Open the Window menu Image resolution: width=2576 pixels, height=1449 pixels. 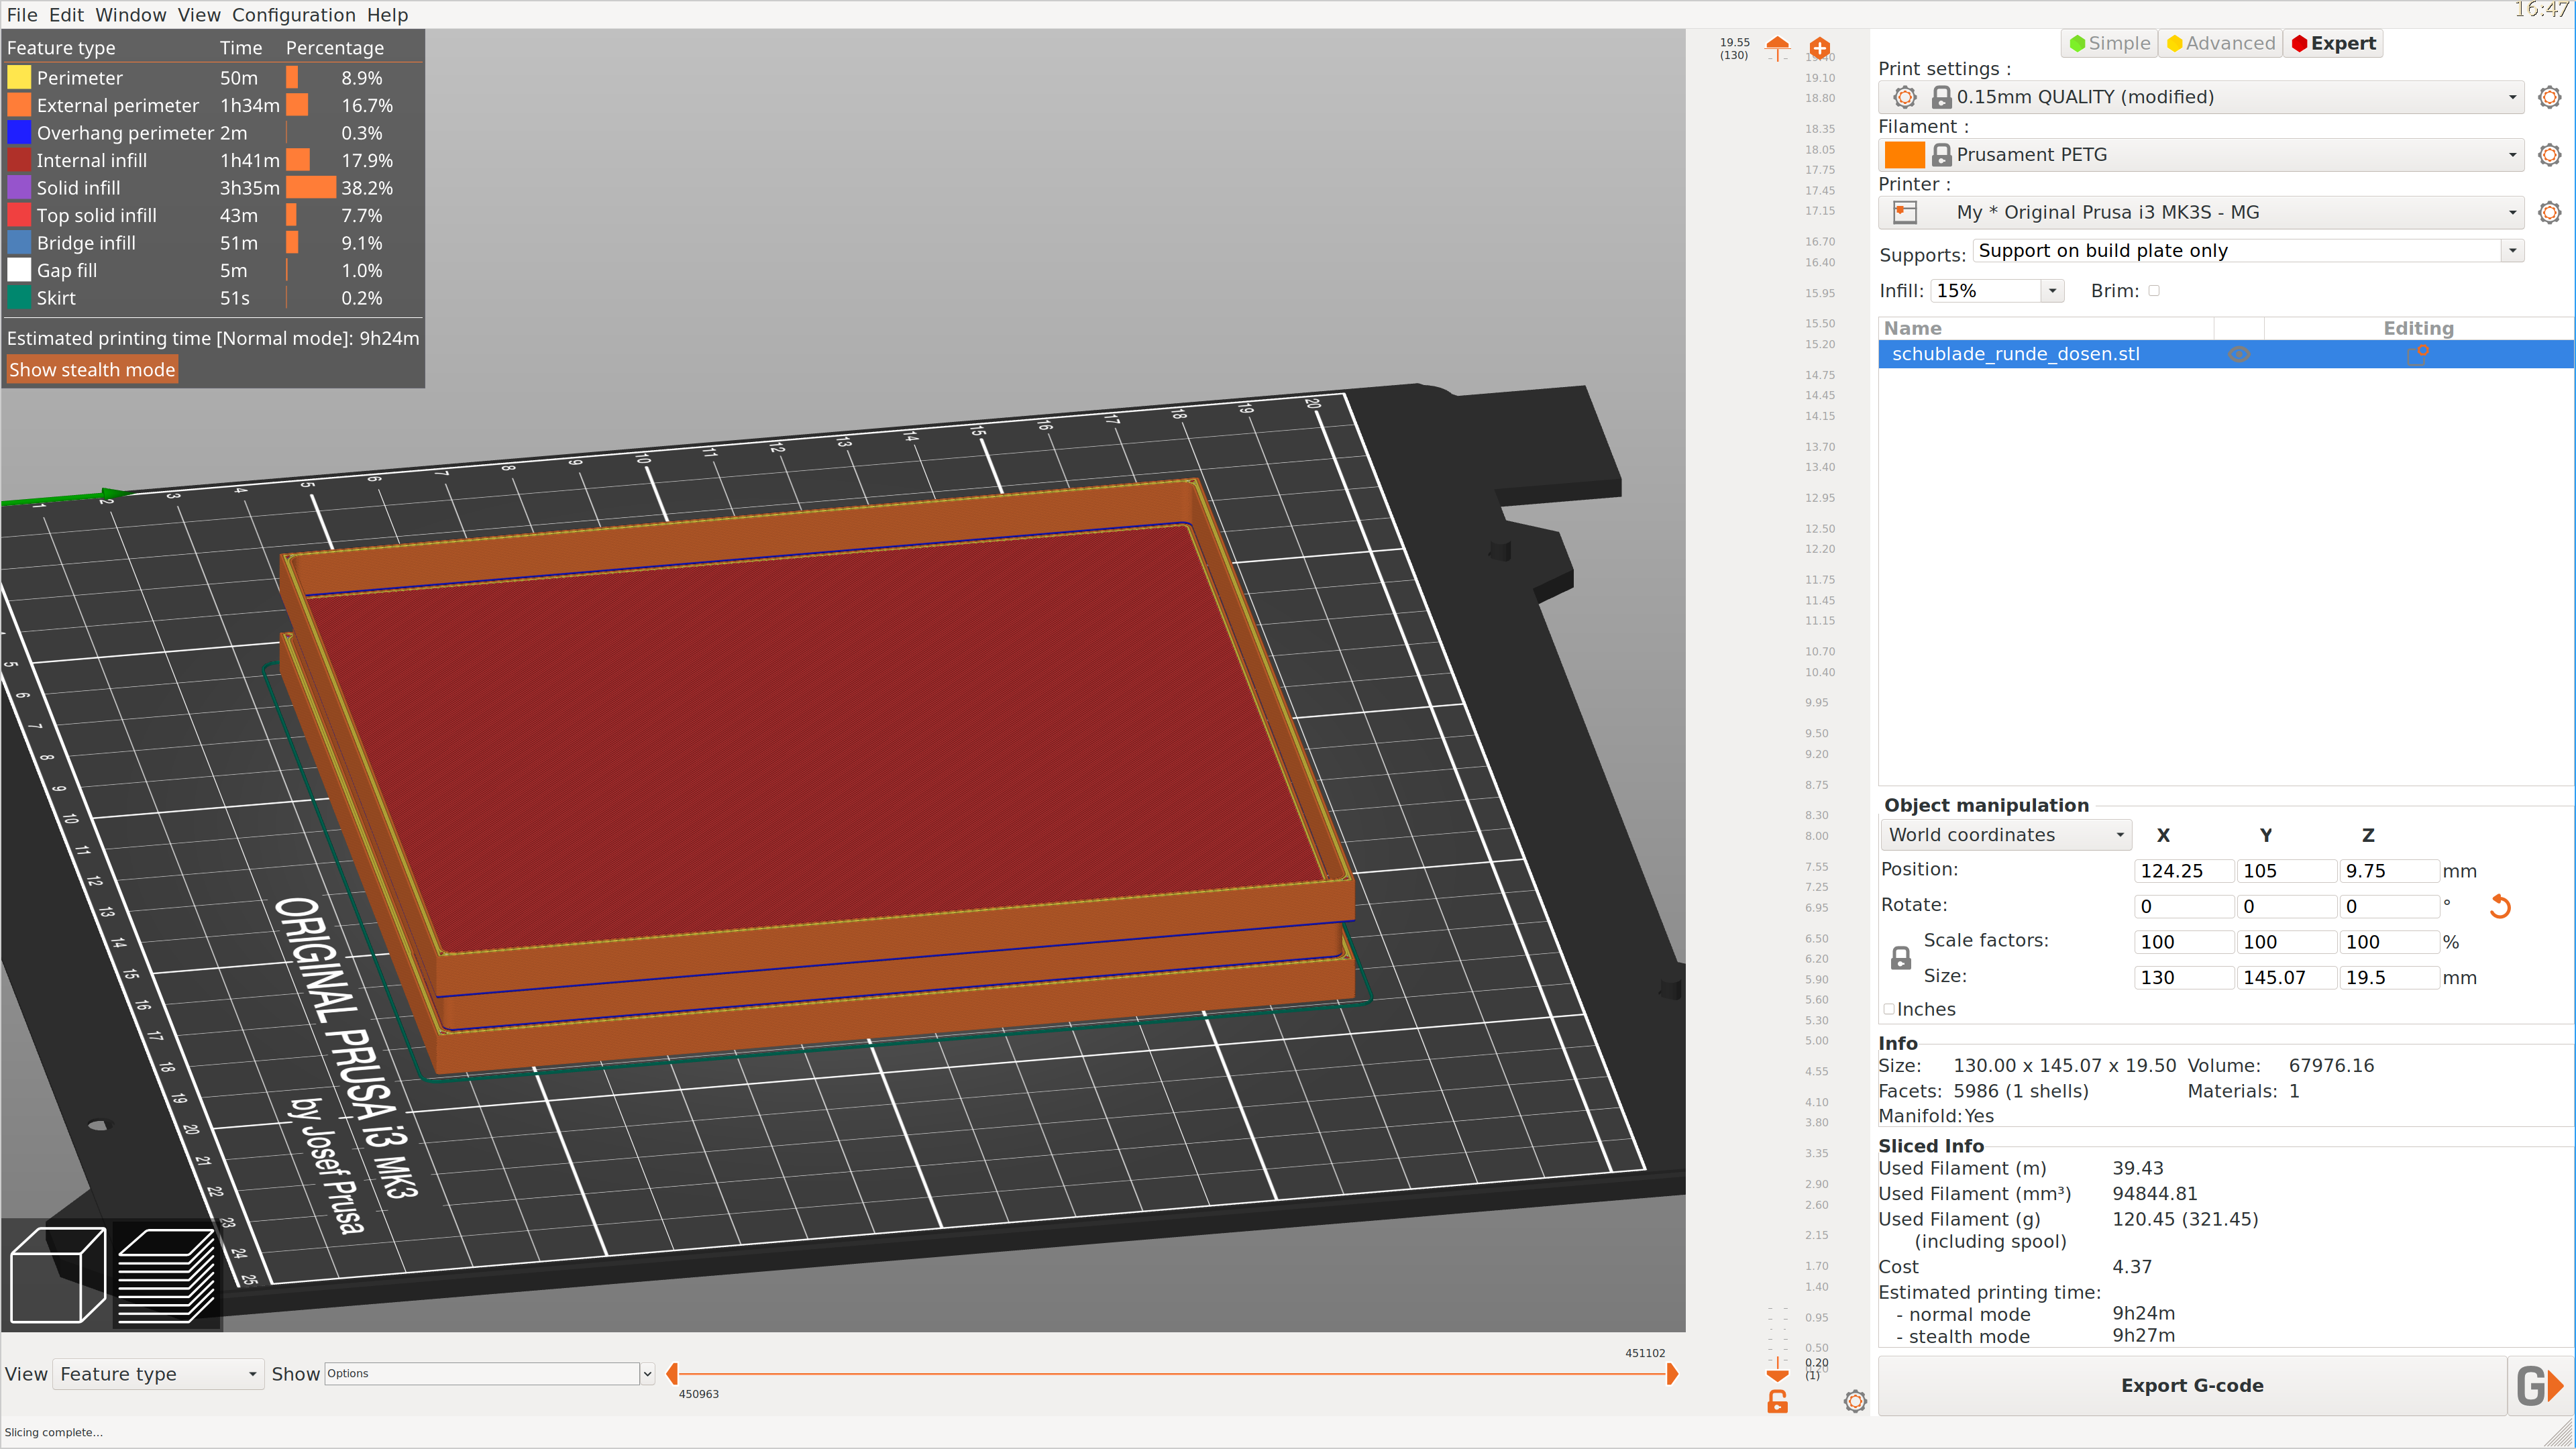click(131, 15)
